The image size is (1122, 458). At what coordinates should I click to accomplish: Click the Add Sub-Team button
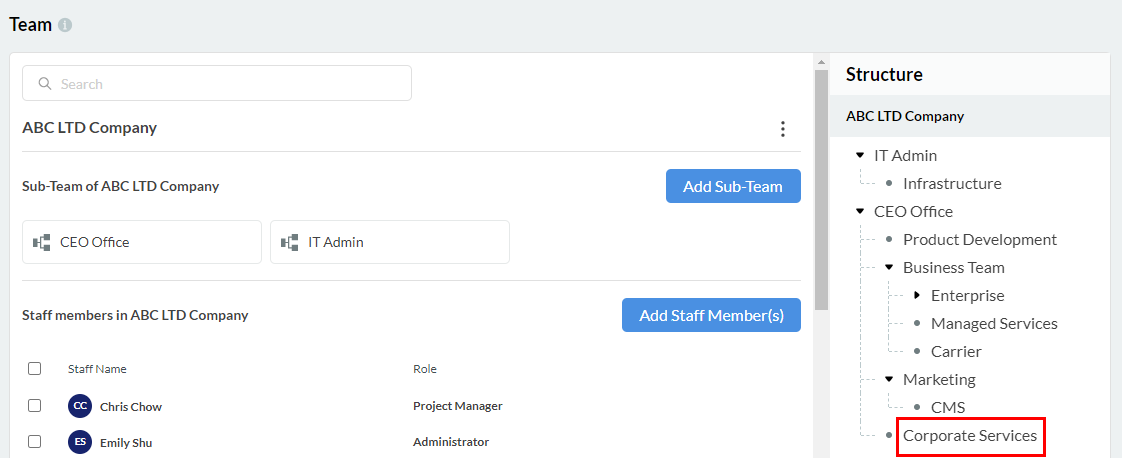(x=733, y=186)
